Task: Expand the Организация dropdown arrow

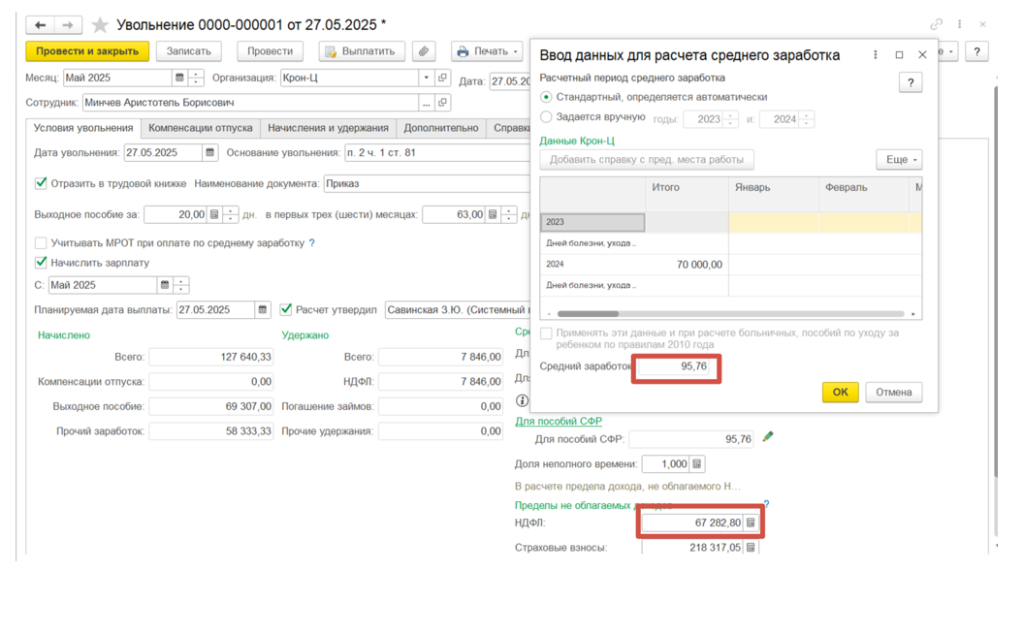Action: click(427, 77)
